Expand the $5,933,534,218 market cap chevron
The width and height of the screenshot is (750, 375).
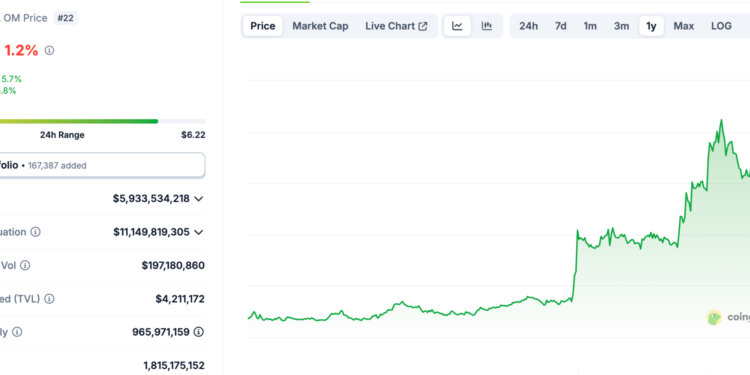click(x=199, y=199)
